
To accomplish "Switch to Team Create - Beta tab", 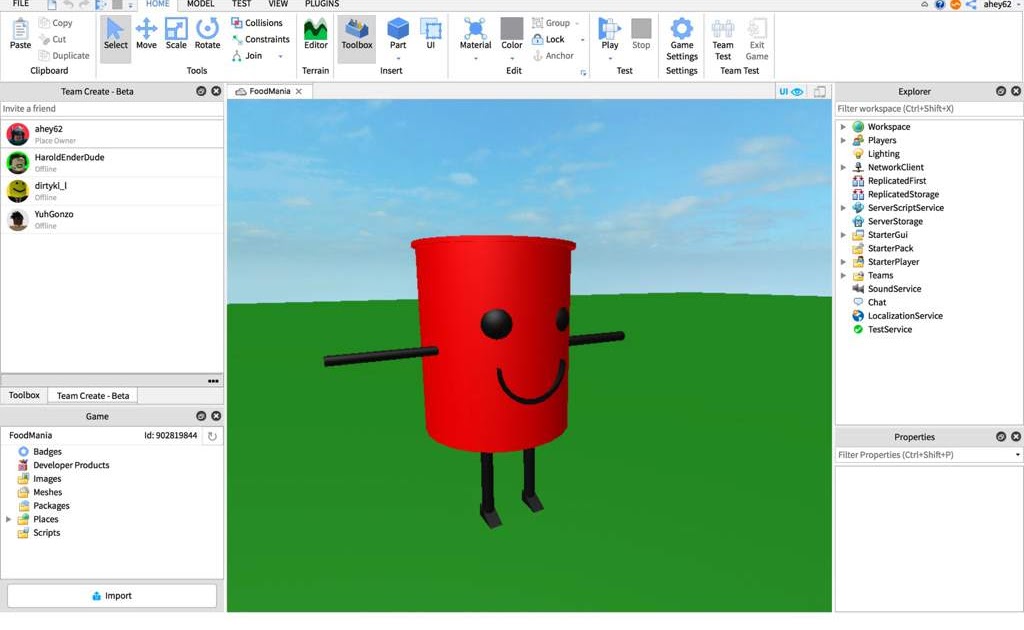I will (93, 396).
